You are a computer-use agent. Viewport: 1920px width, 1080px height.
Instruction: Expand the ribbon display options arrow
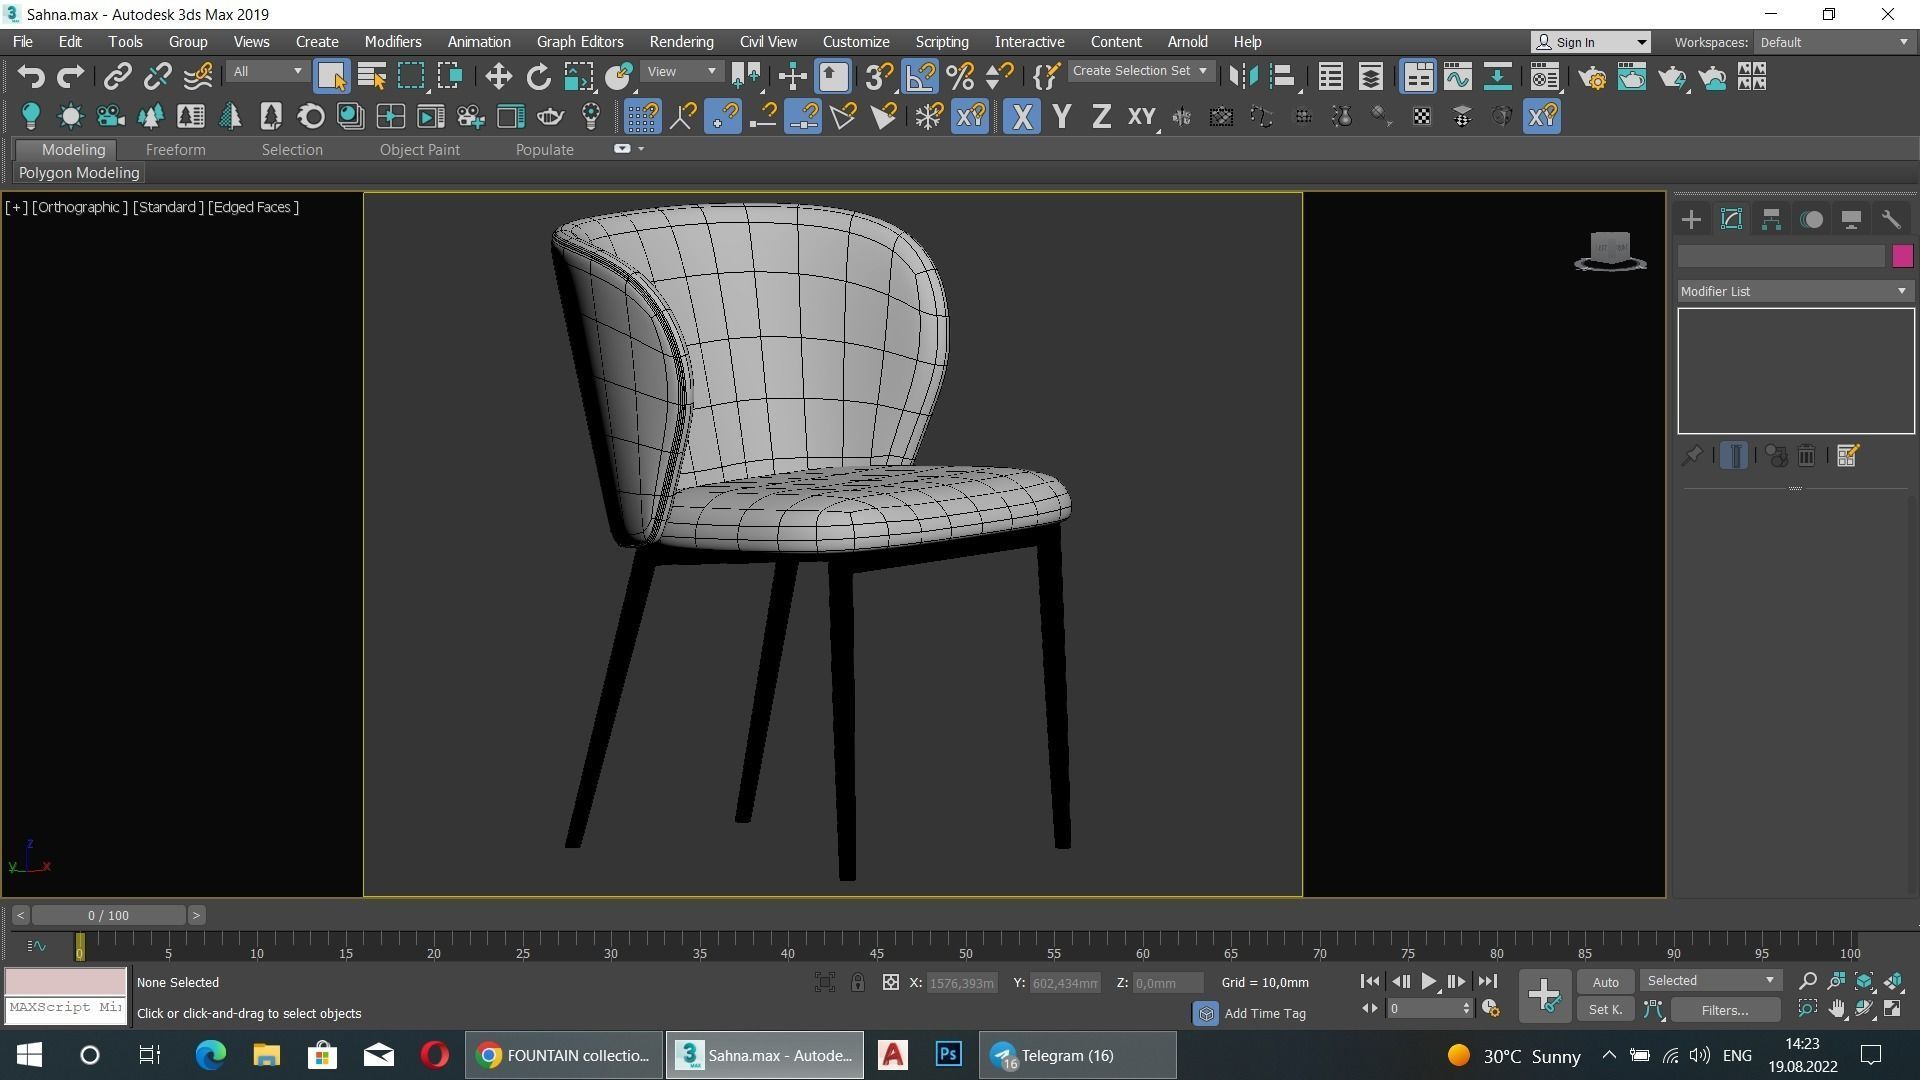click(x=641, y=149)
